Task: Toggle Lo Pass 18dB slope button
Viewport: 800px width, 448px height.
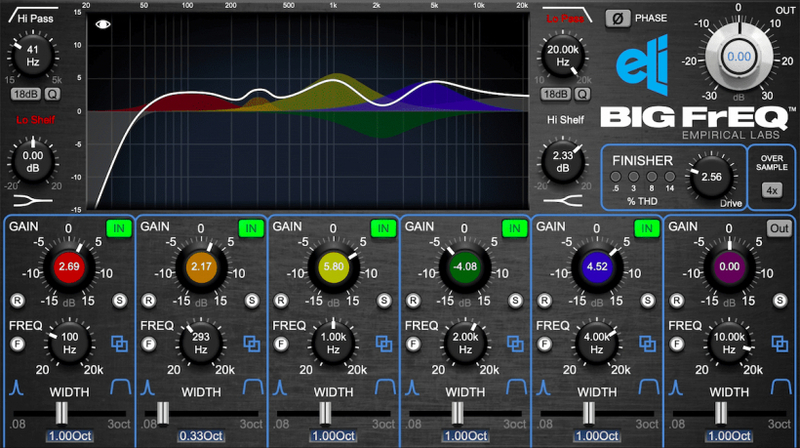Action: (556, 94)
